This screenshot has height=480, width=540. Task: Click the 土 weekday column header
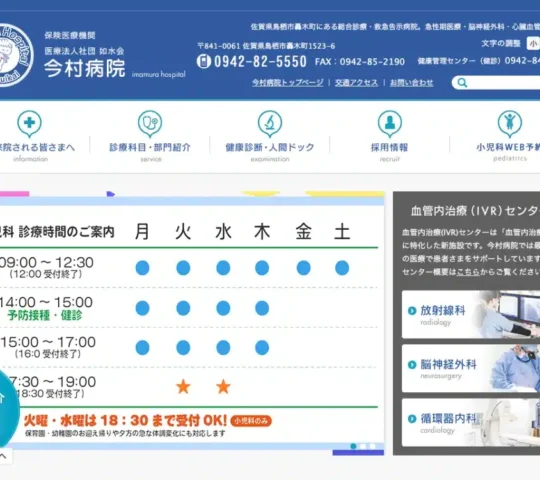[342, 231]
